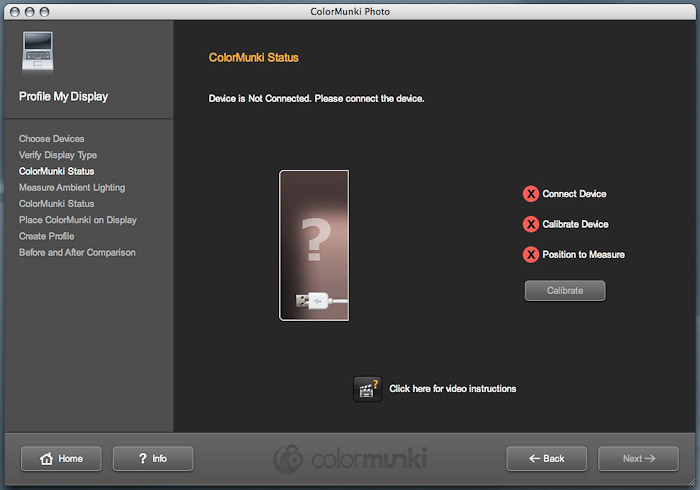
Task: Select Measure Ambient Lighting step
Action: click(72, 188)
